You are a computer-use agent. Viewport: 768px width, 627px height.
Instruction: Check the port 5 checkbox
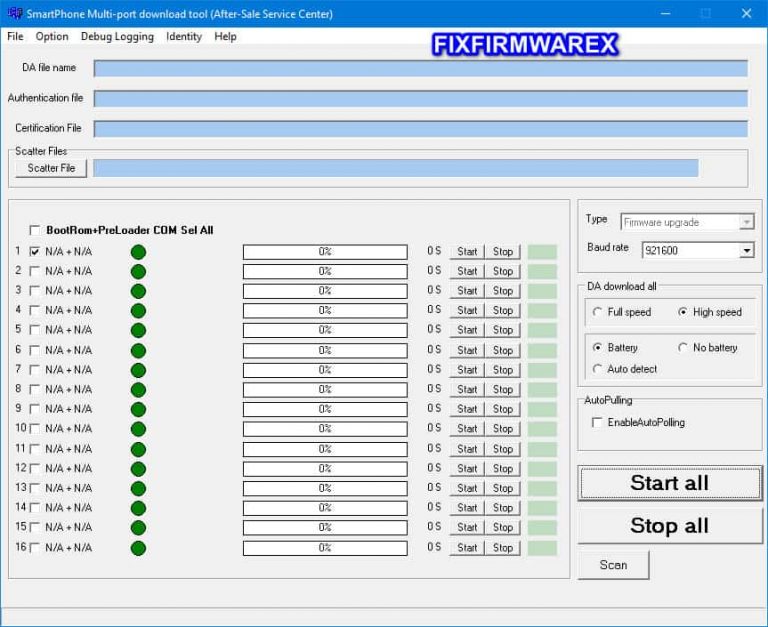coord(35,330)
